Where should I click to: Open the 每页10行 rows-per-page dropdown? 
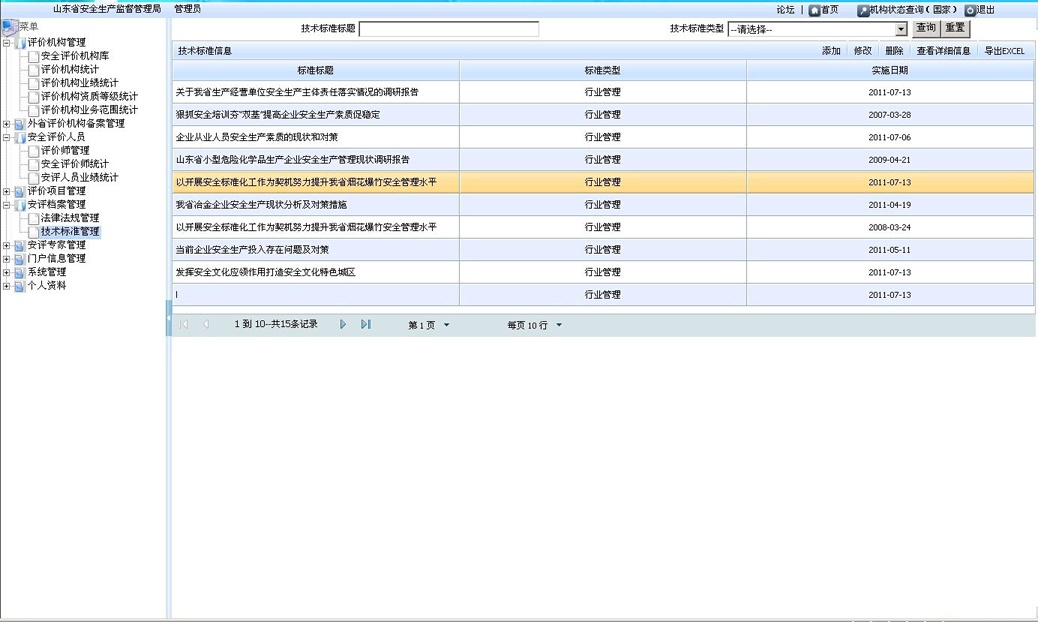(x=558, y=325)
